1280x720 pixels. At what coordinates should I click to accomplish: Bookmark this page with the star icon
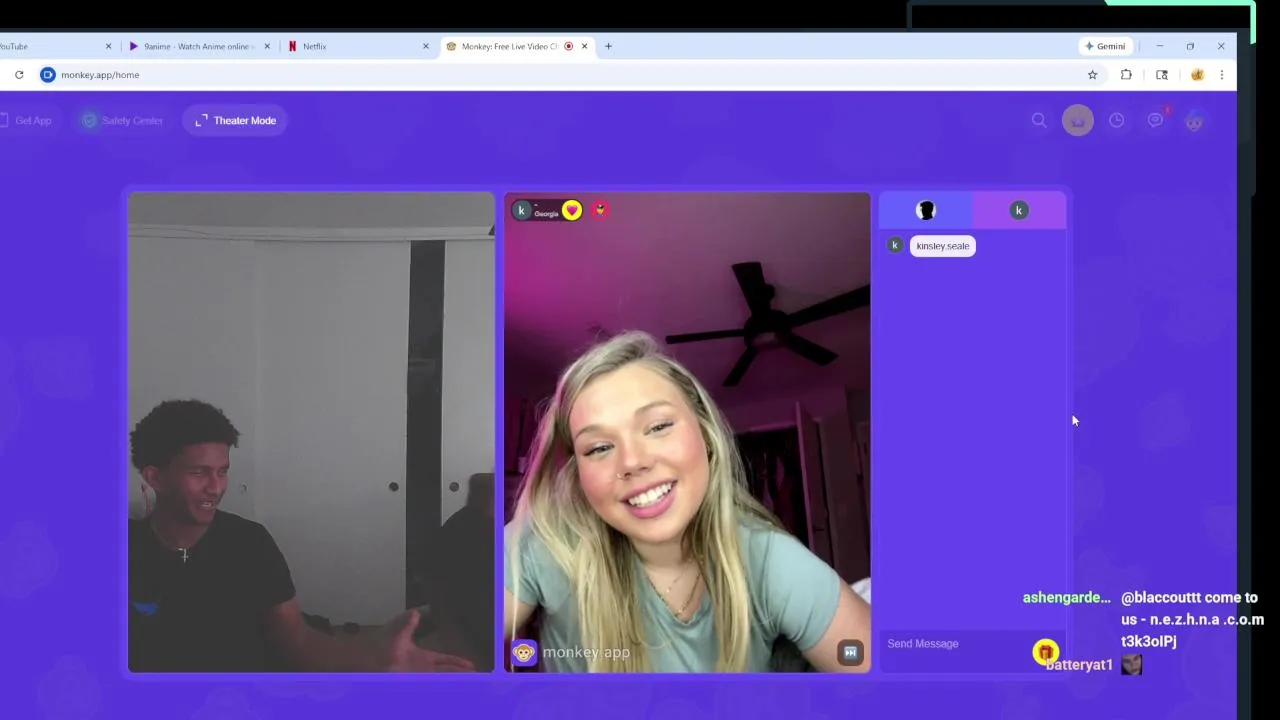[x=1093, y=75]
